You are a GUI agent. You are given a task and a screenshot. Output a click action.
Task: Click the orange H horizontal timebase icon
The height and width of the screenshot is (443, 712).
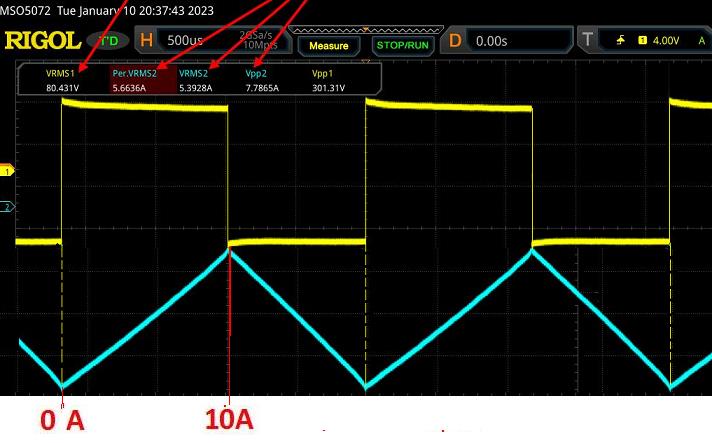(147, 41)
